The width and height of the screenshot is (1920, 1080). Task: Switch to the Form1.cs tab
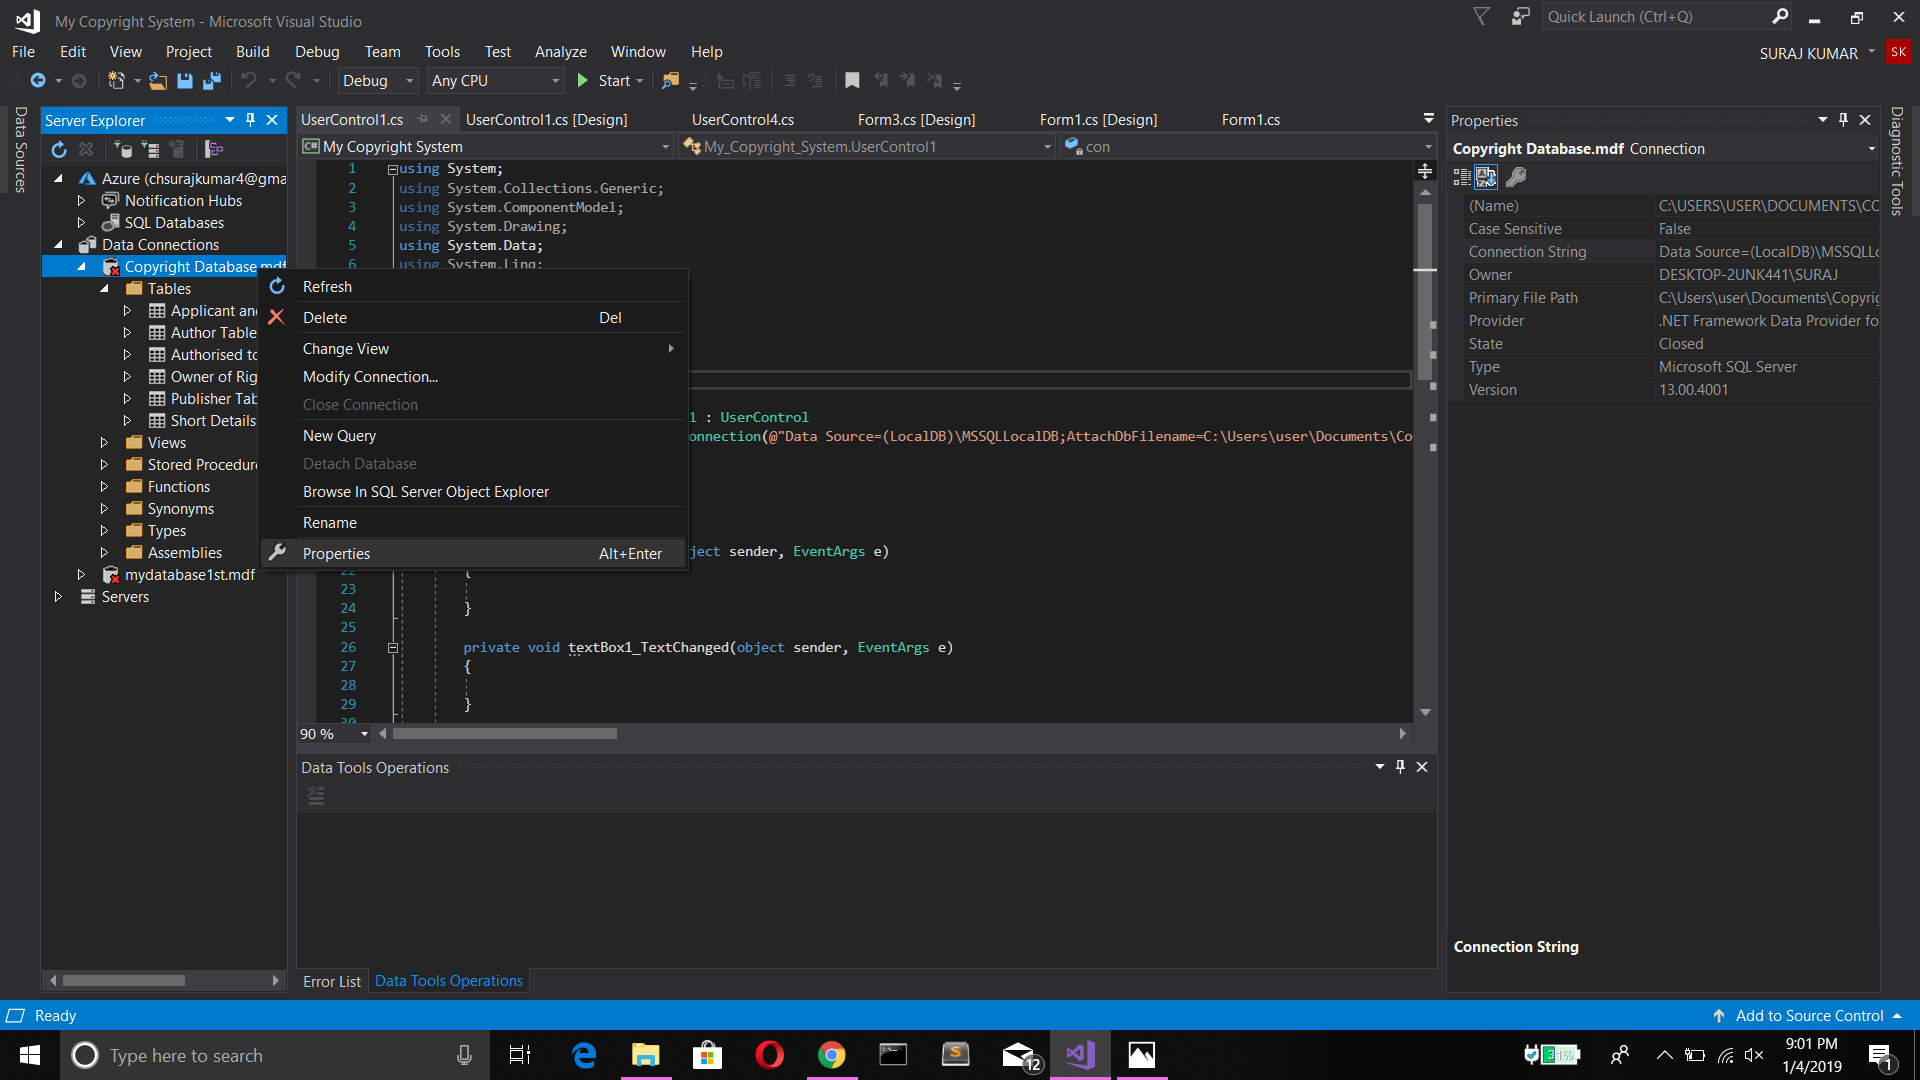pos(1251,119)
